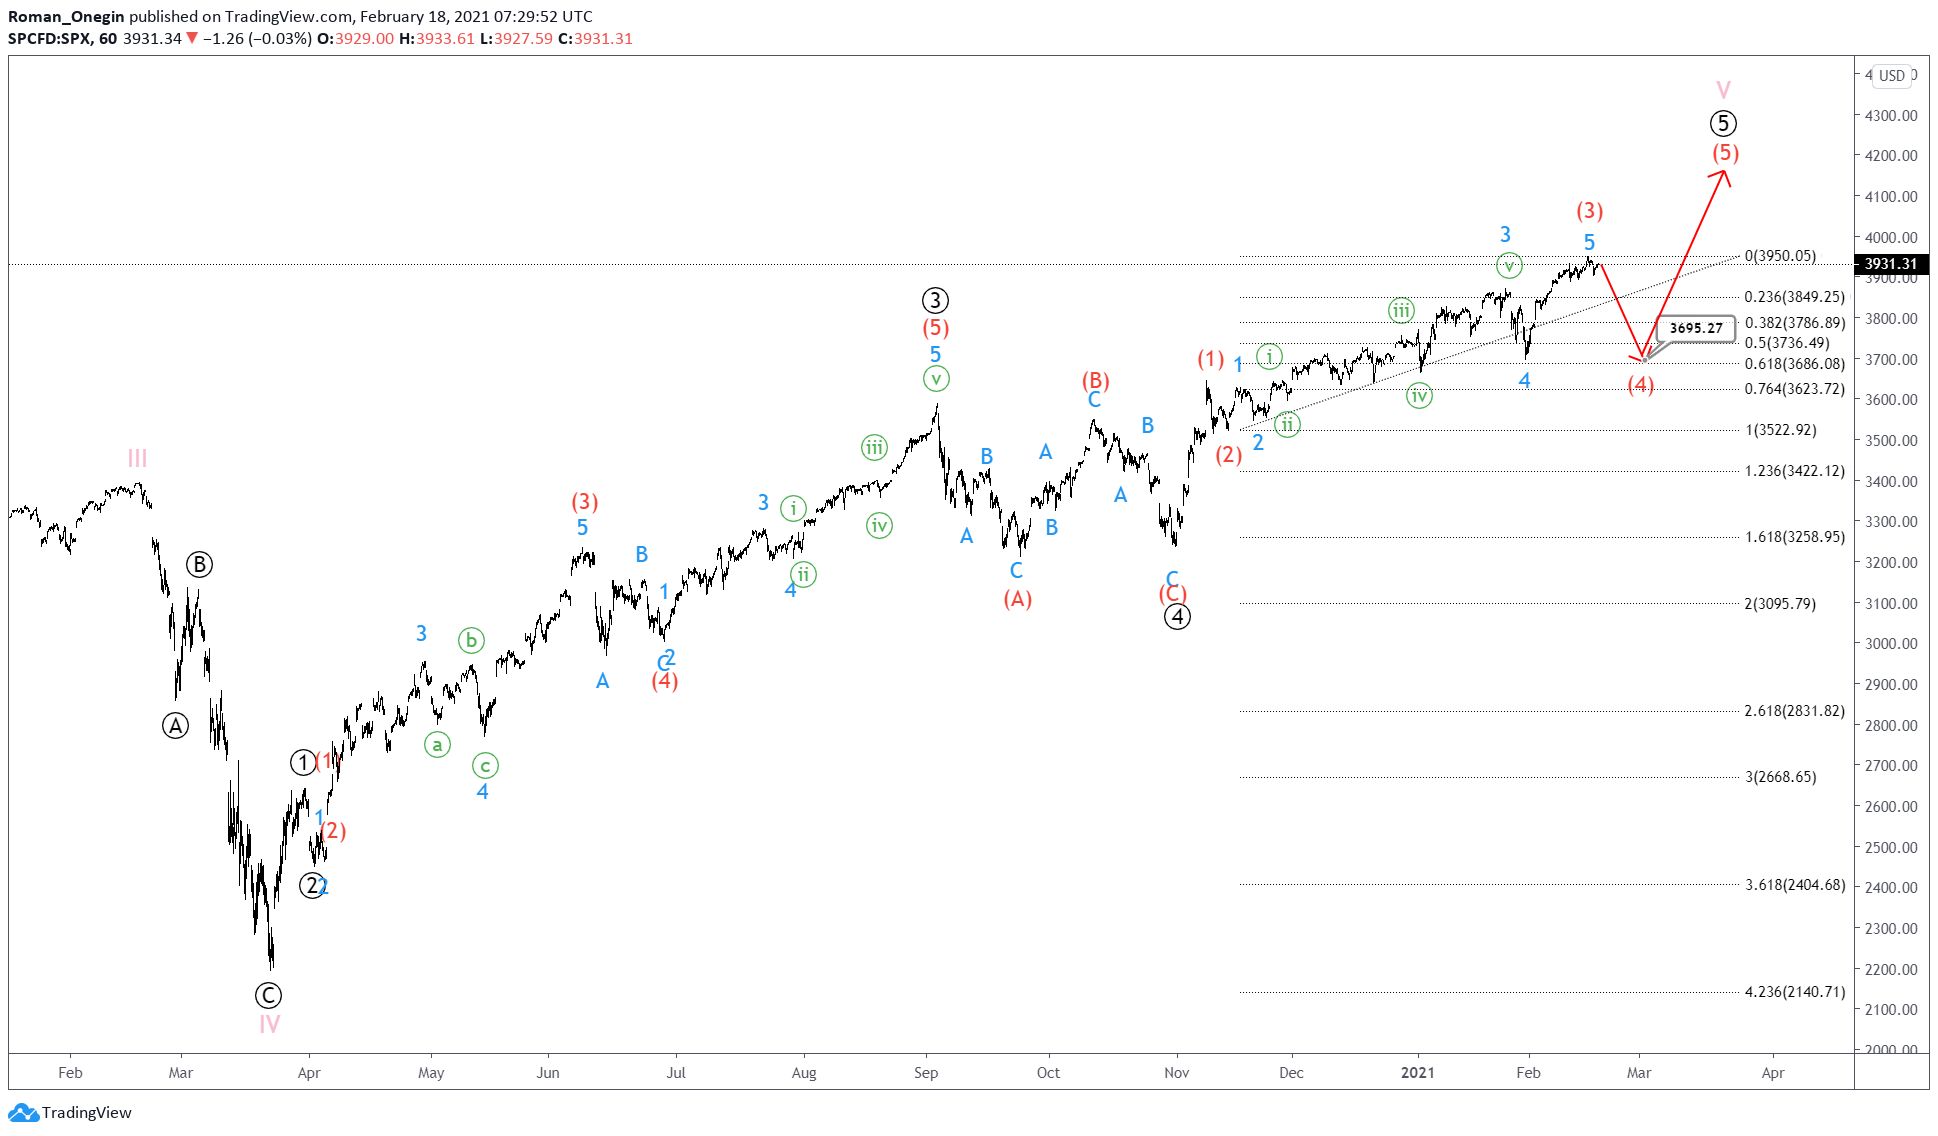Select the black circled B wave label
Viewport: 1938px width, 1136px height.
199,565
